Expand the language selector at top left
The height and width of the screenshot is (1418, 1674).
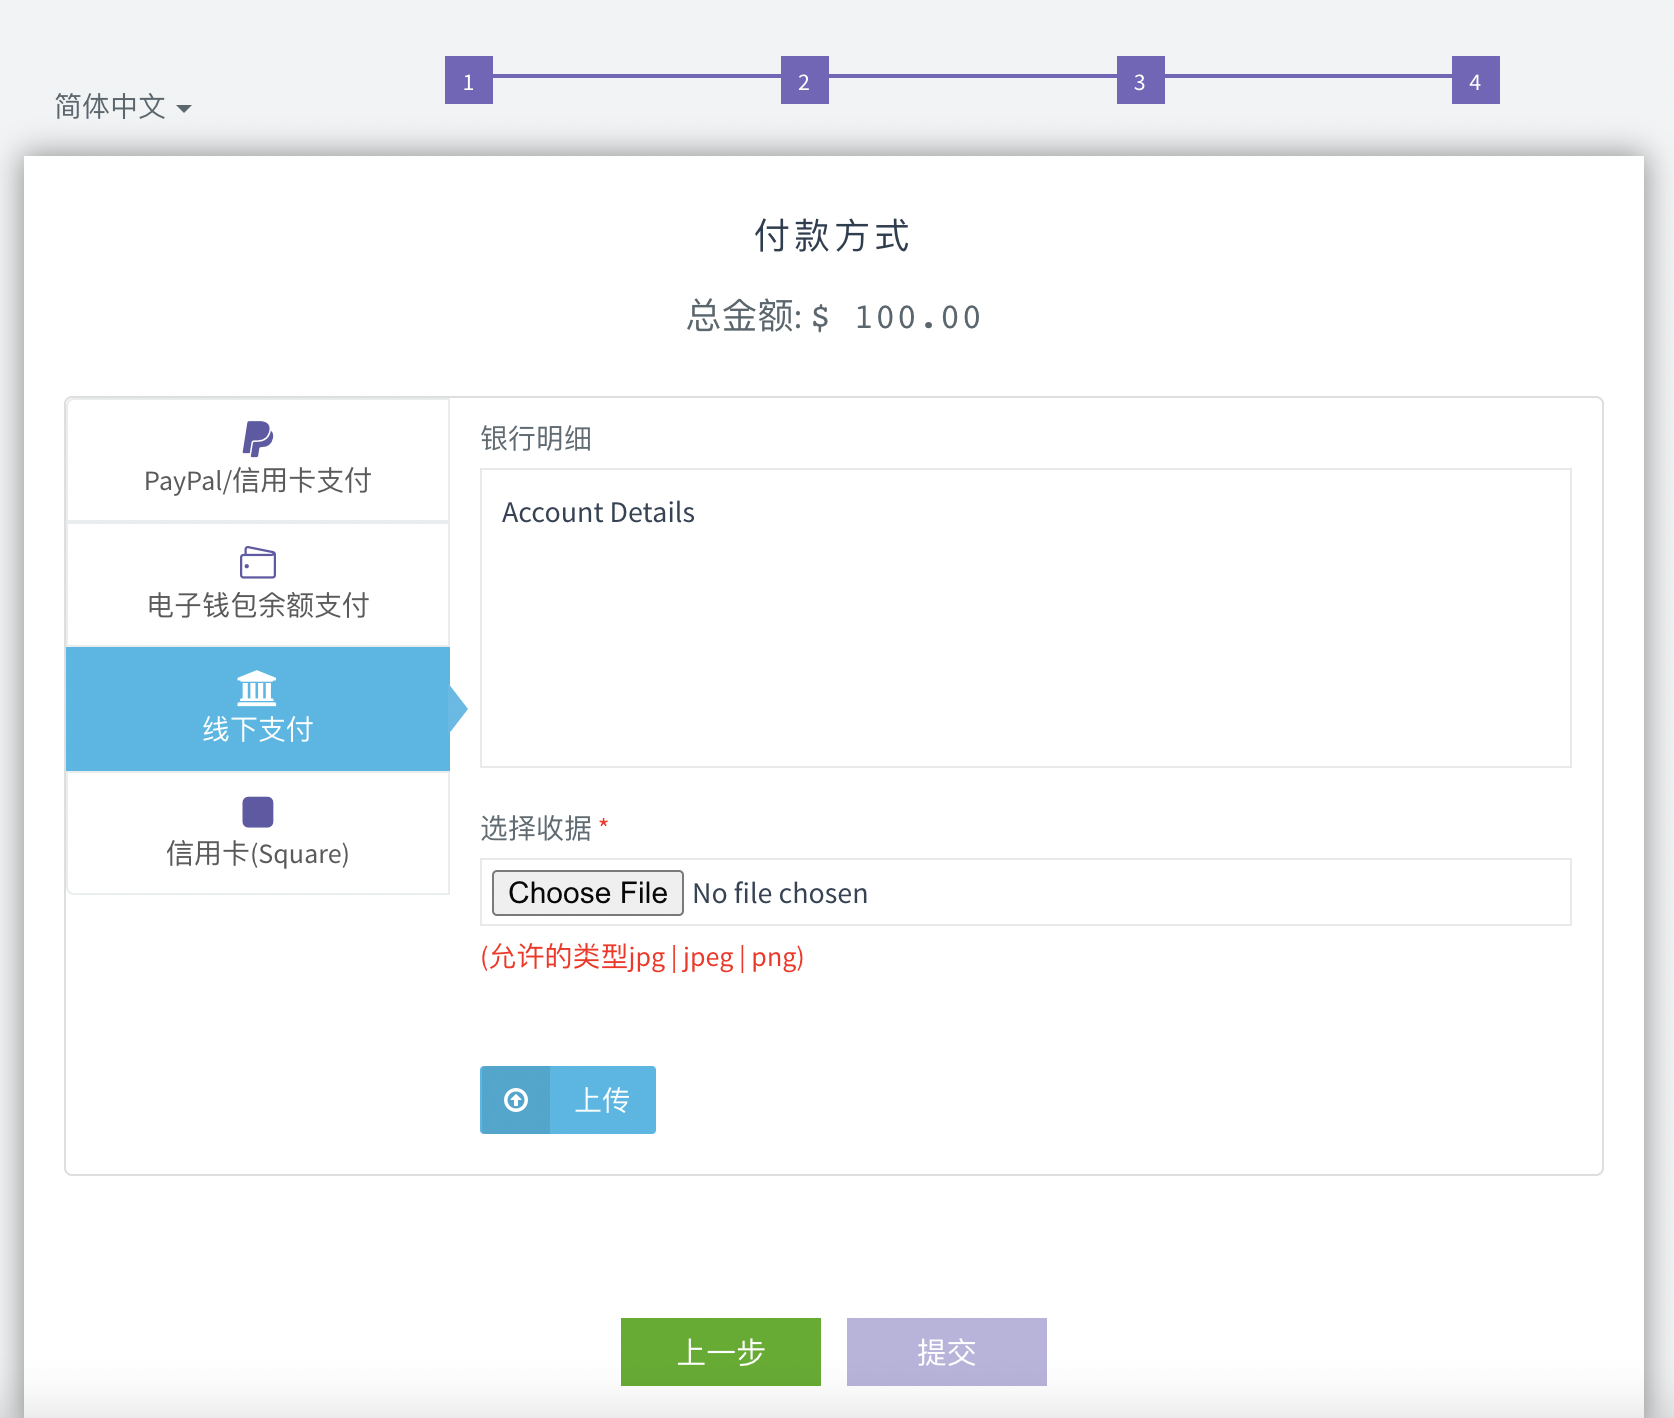point(122,106)
